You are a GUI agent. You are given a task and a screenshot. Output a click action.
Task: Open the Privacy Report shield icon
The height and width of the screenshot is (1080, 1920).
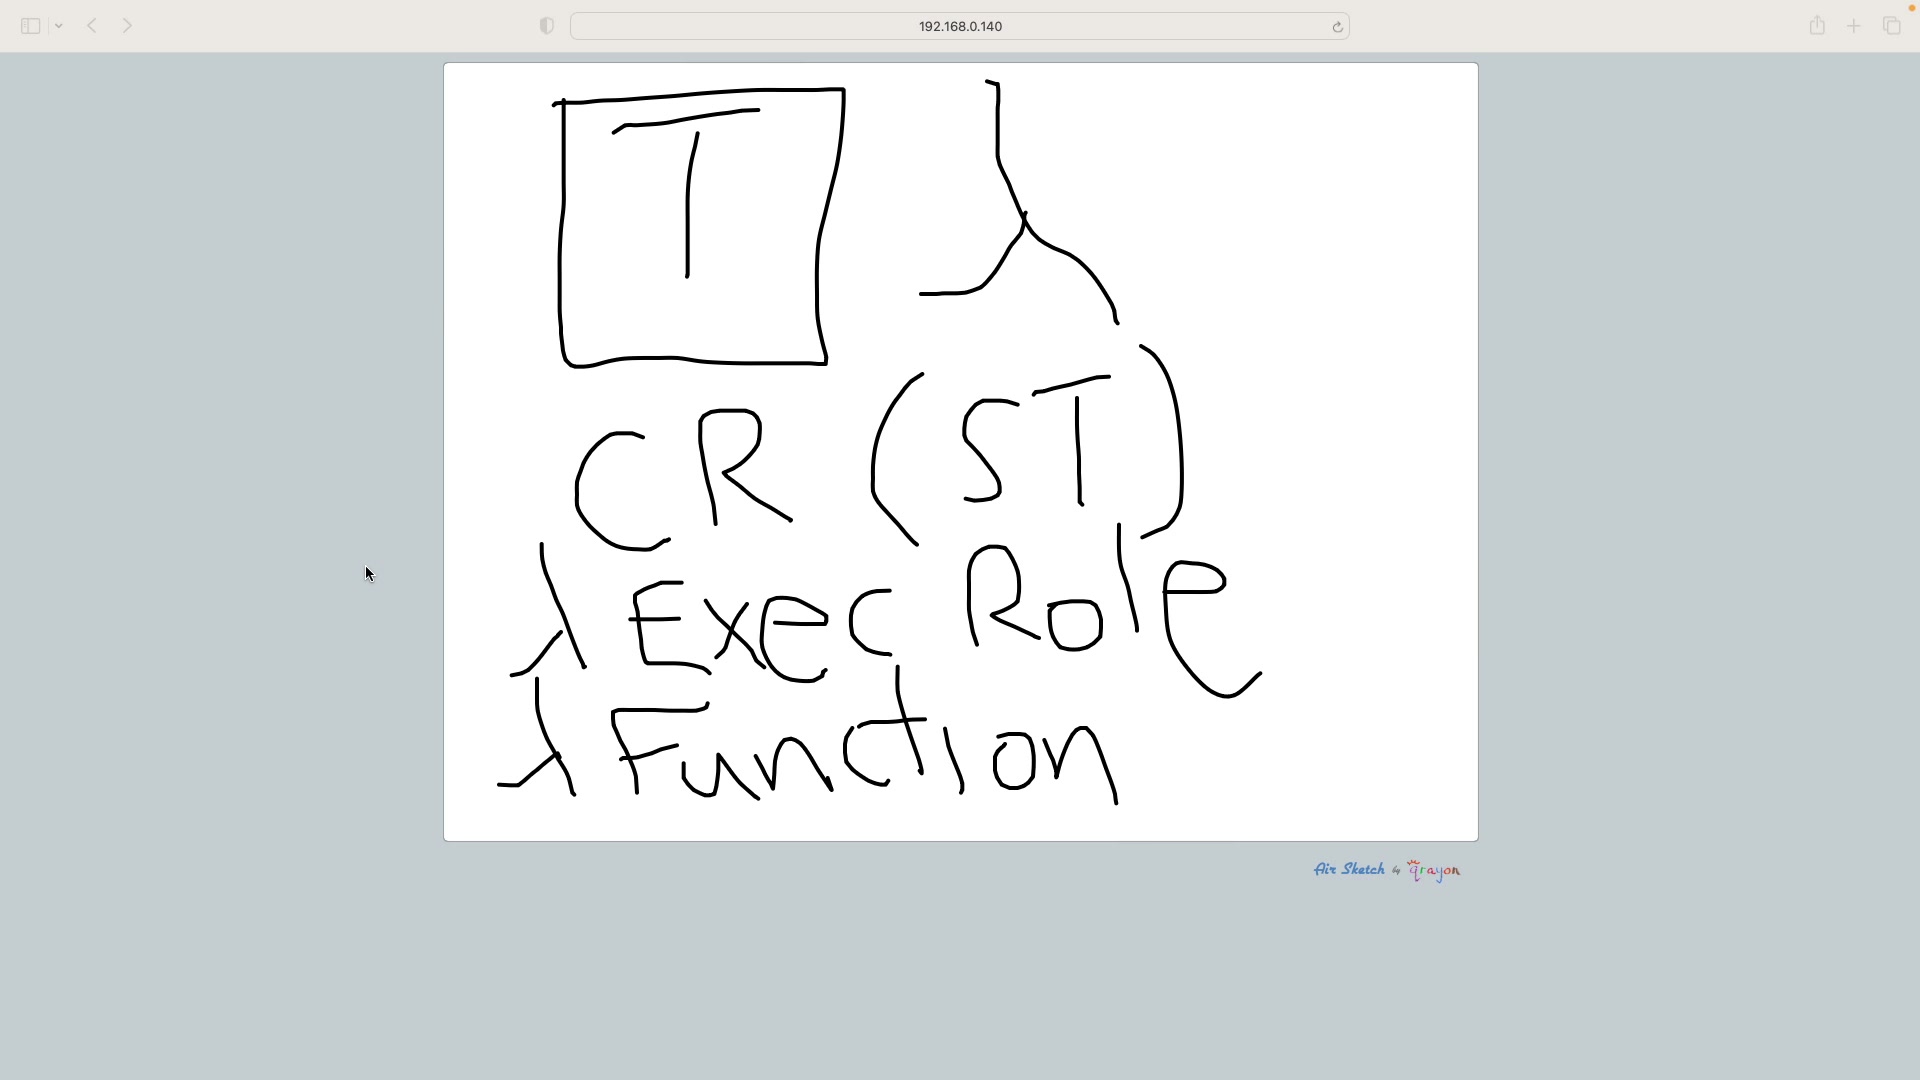coord(546,26)
